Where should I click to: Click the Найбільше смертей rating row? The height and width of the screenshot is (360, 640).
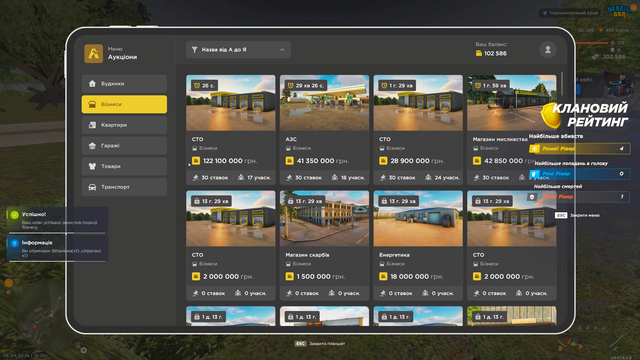580,197
